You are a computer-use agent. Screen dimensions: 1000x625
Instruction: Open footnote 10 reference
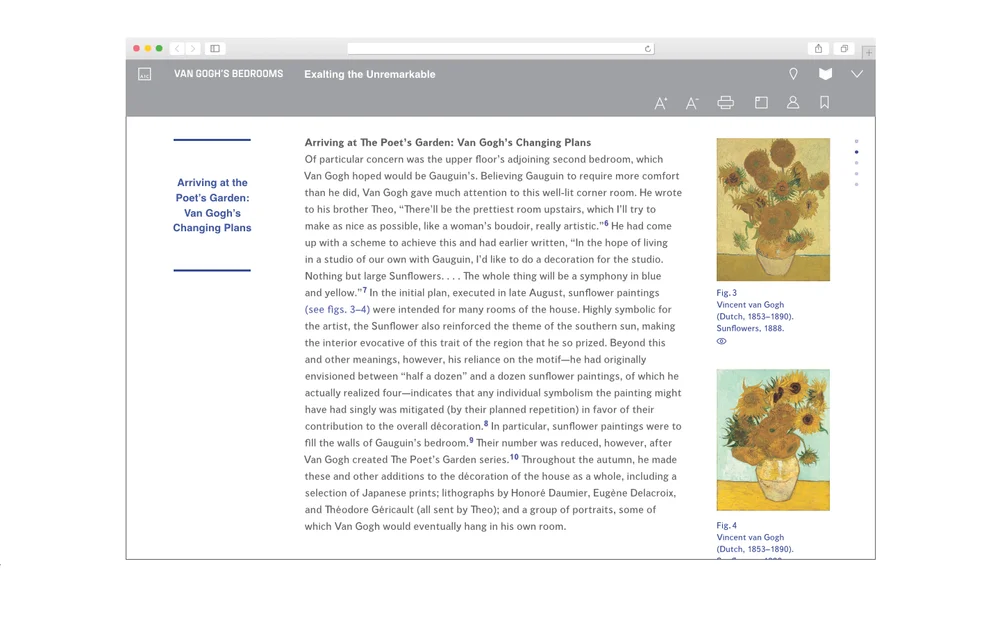point(514,457)
